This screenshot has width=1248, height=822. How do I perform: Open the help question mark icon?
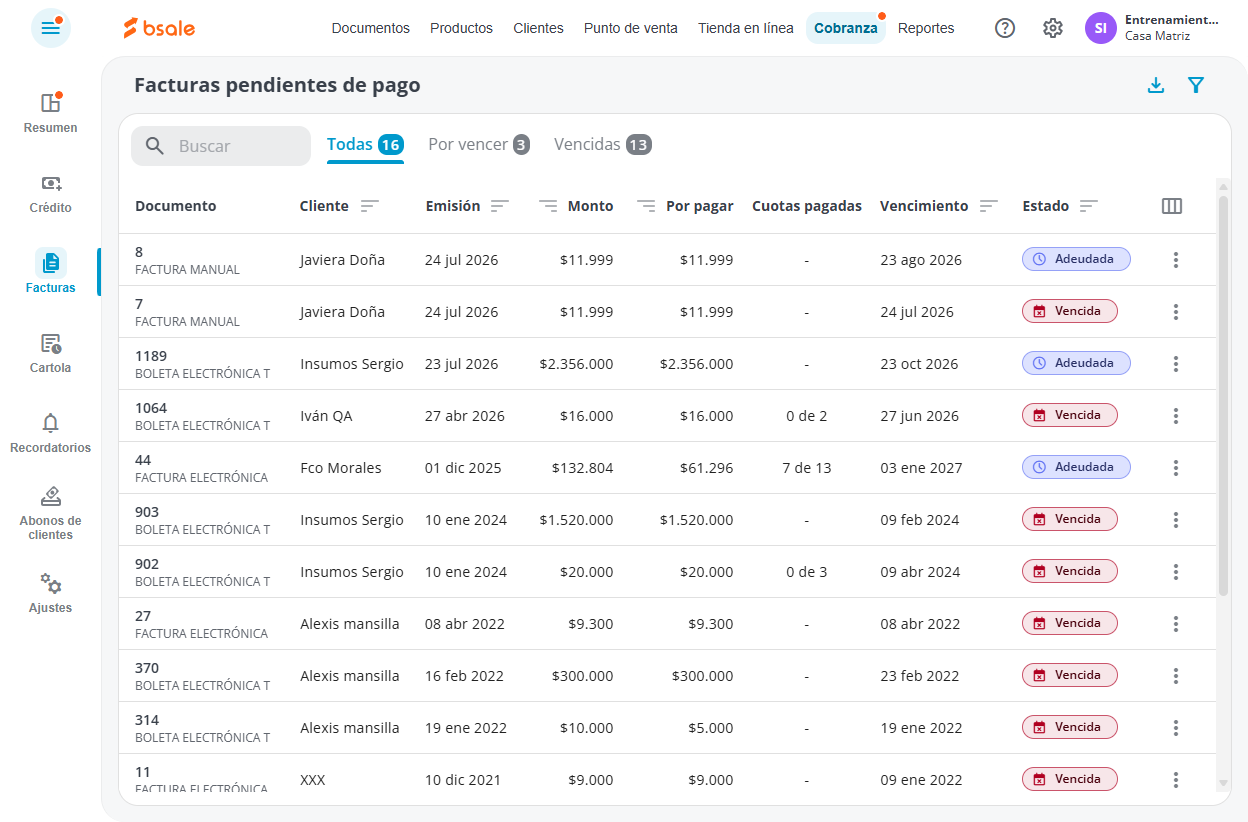point(1005,28)
